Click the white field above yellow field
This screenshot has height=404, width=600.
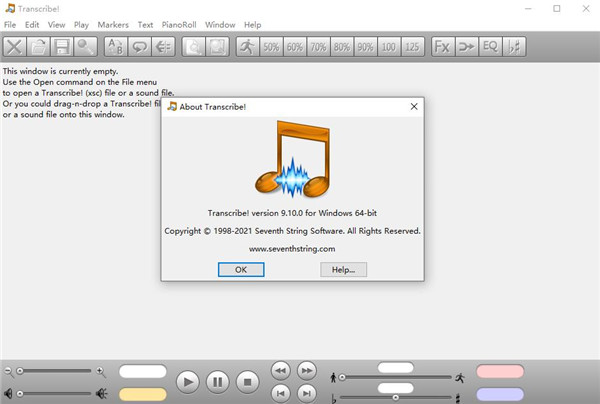tap(143, 371)
